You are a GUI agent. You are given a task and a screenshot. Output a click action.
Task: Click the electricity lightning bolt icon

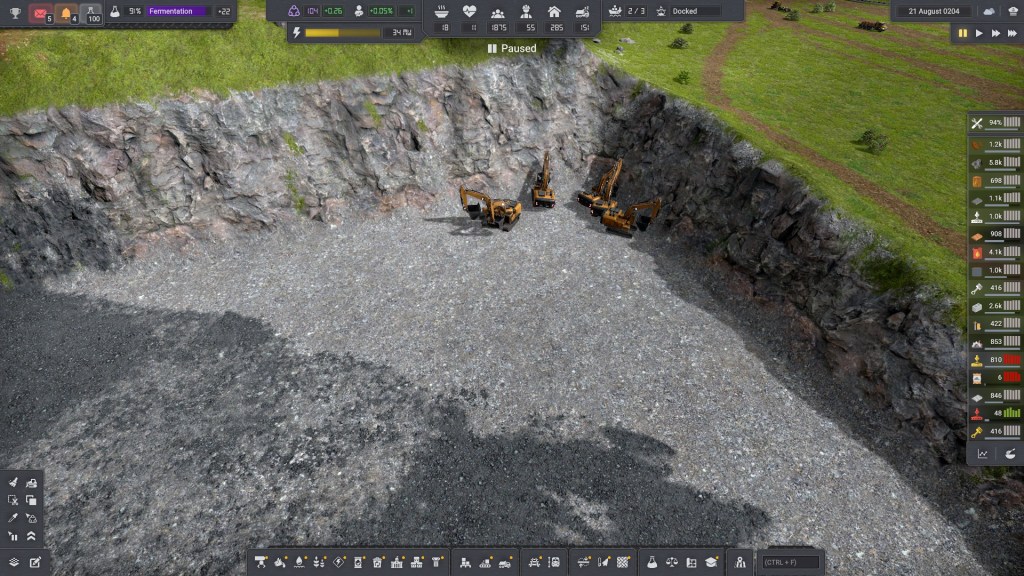click(295, 33)
